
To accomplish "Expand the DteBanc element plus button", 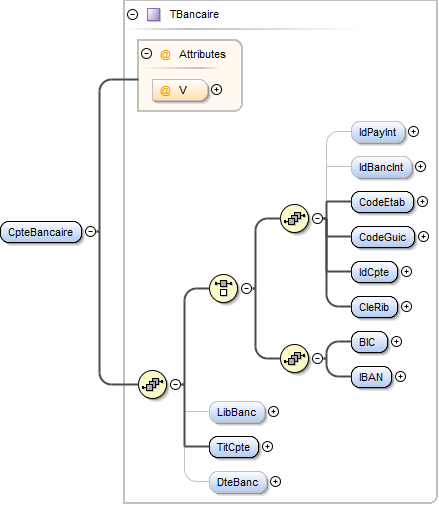I will [x=275, y=482].
